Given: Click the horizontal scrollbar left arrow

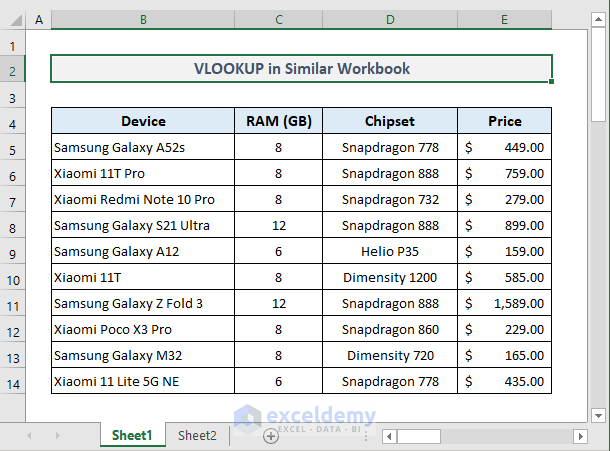Looking at the screenshot, I should tap(390, 436).
